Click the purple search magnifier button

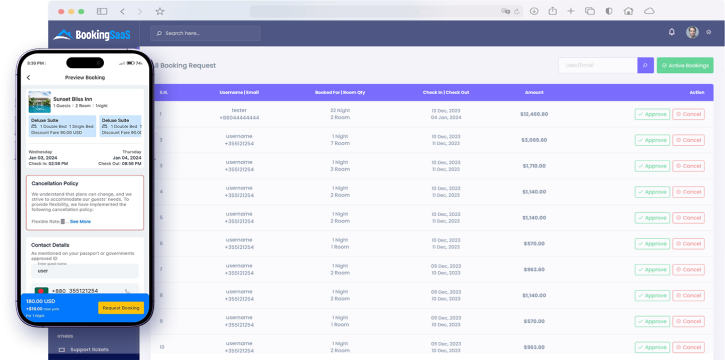[645, 65]
